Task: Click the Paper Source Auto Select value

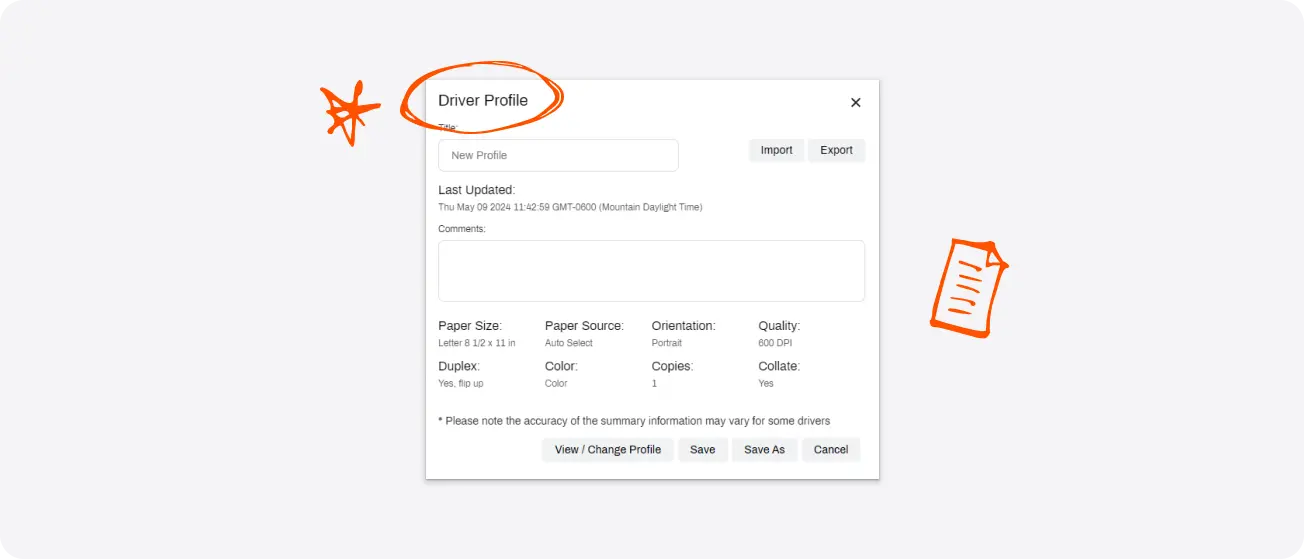Action: 569,343
